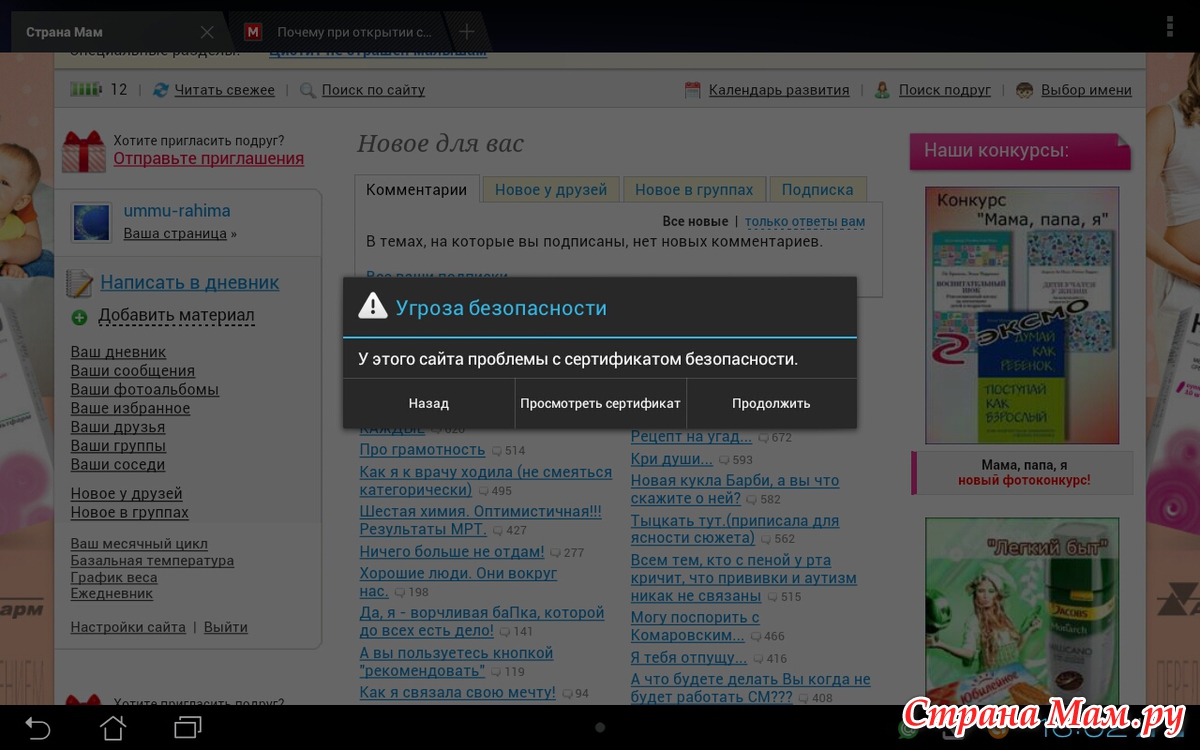
Task: Click the calendar icon beside Календарь развития
Action: click(693, 90)
